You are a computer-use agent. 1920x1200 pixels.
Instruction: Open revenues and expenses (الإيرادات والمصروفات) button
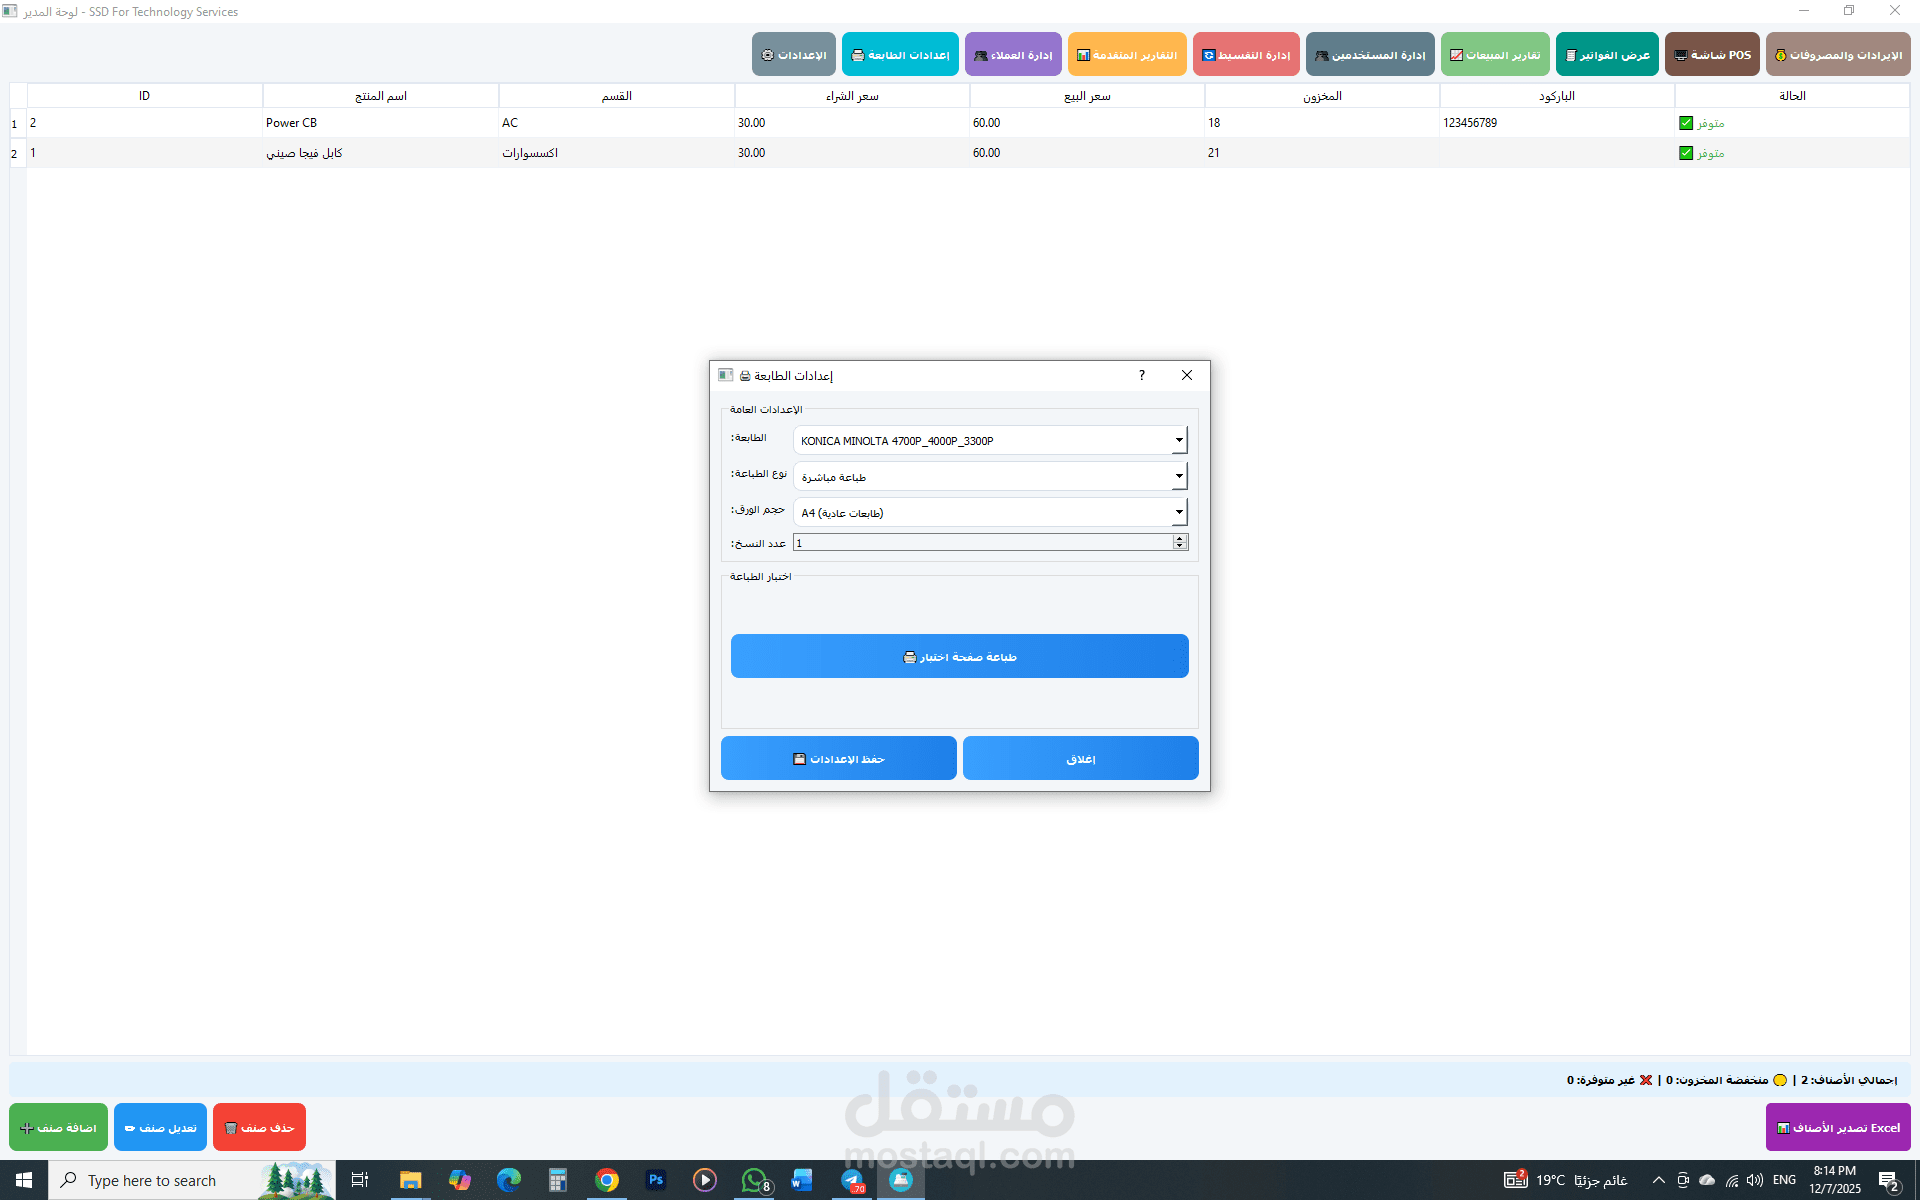click(x=1837, y=55)
